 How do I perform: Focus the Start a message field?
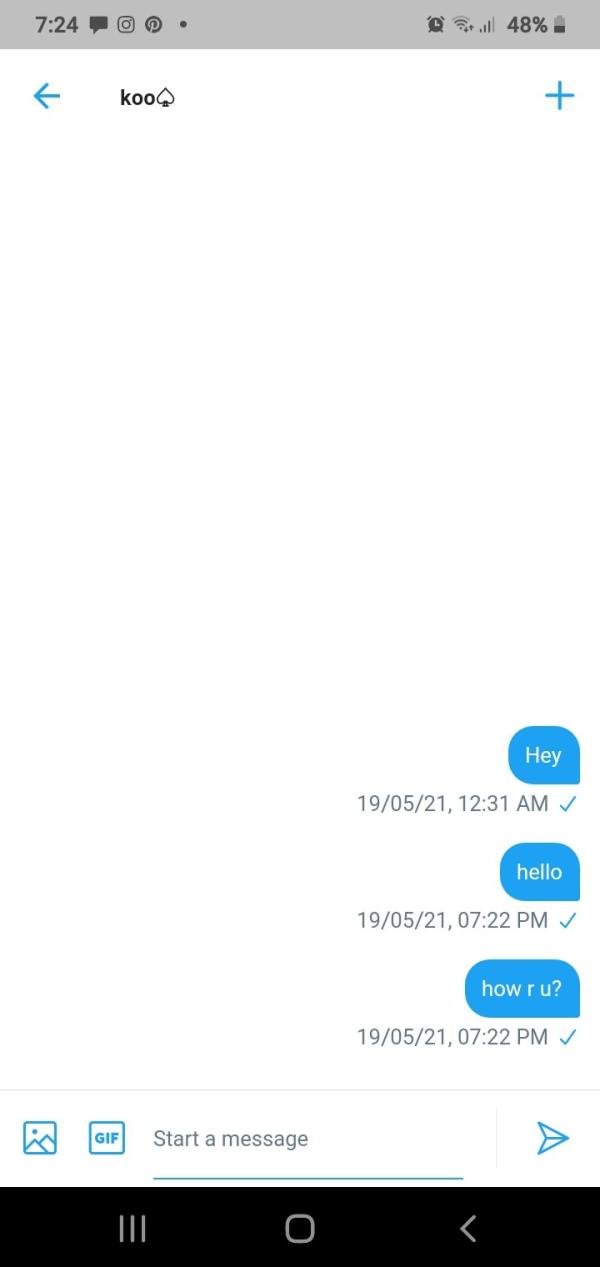308,1139
